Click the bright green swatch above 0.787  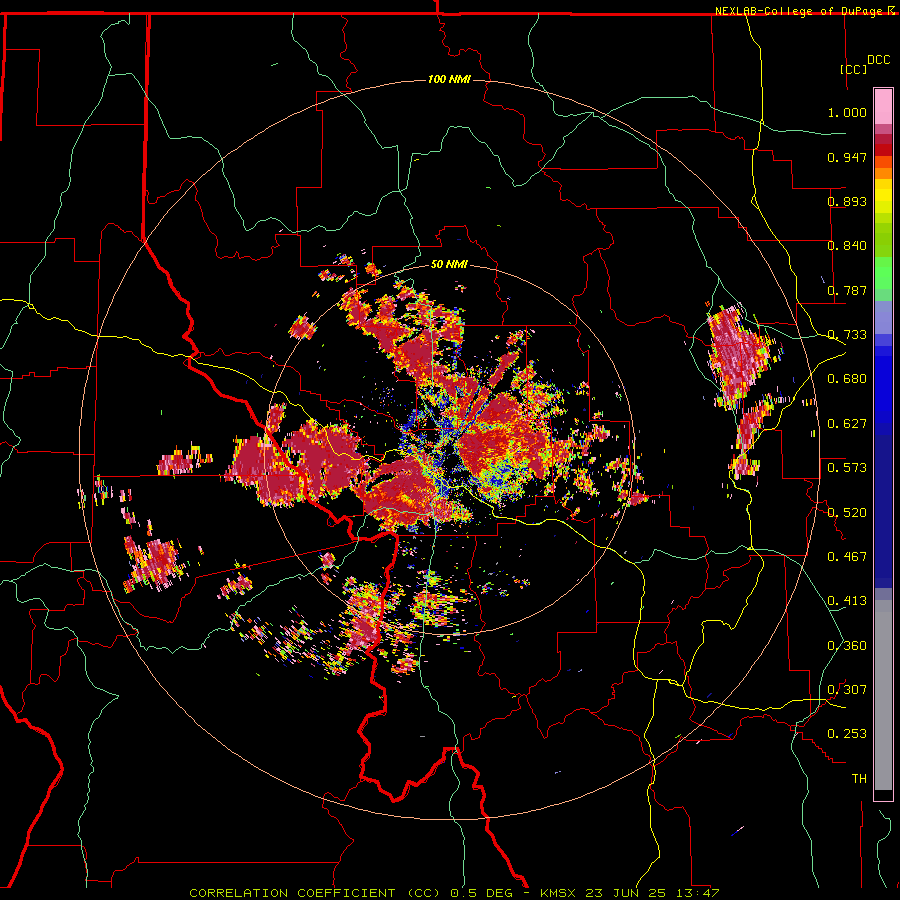pos(883,273)
